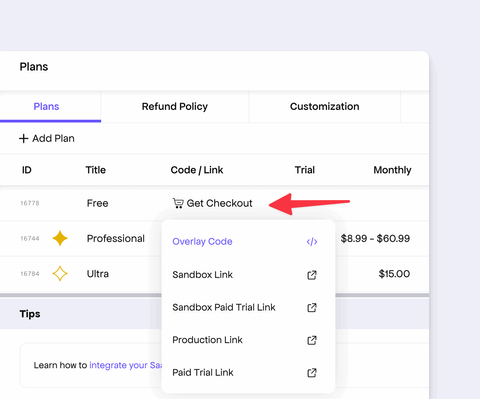Open the Get Checkout dropdown for Free plan
This screenshot has height=399, width=480.
tap(212, 203)
